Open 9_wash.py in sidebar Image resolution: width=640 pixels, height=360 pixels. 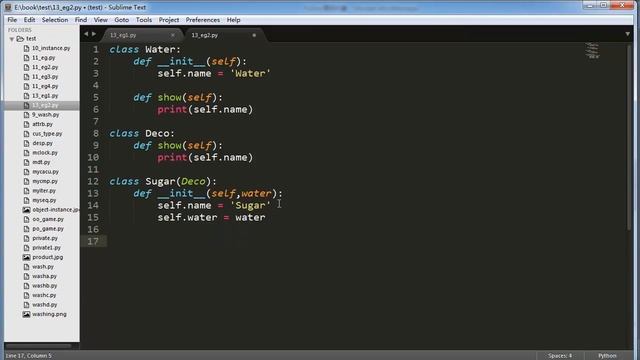[45, 115]
